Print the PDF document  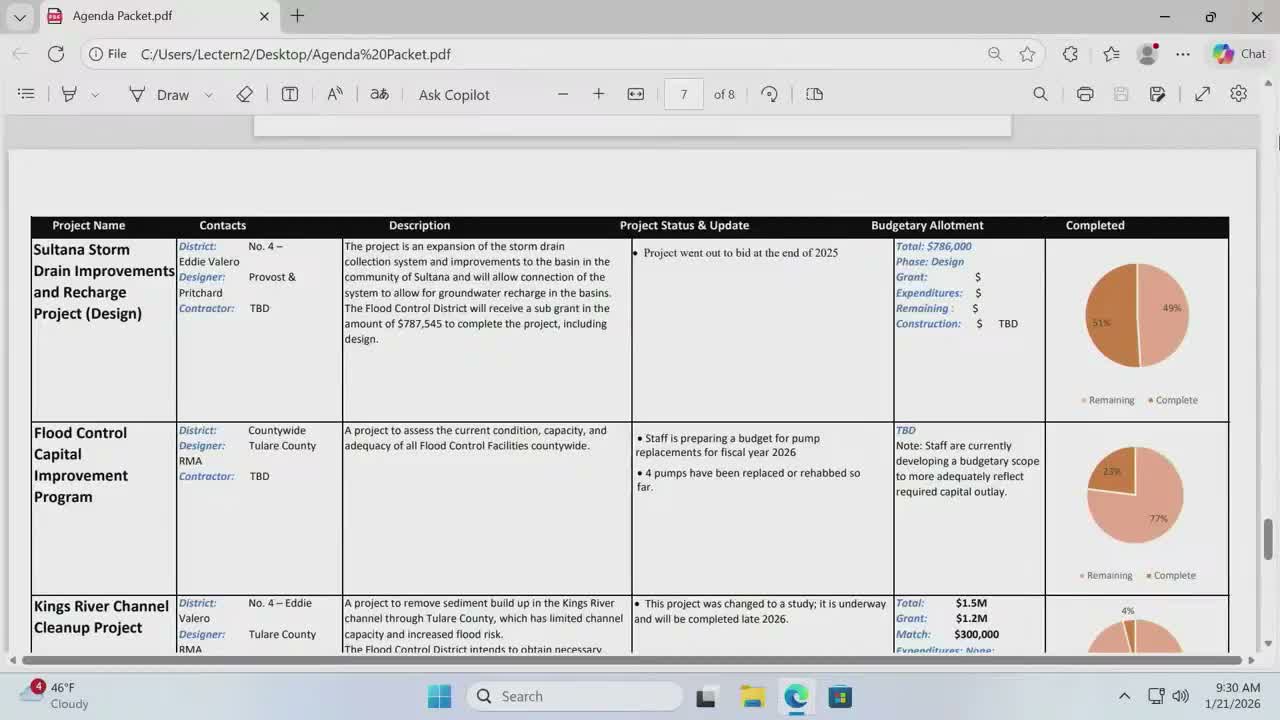pos(1085,94)
